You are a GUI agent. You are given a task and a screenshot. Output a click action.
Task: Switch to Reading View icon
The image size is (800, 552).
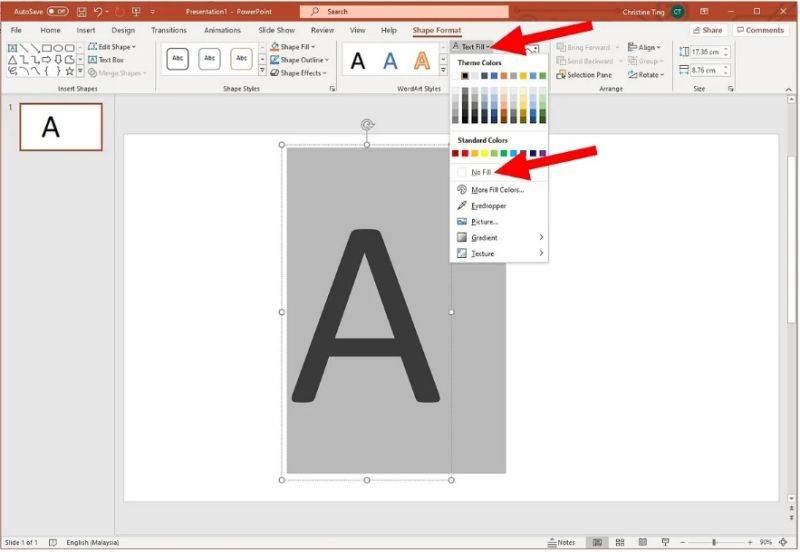coord(643,542)
